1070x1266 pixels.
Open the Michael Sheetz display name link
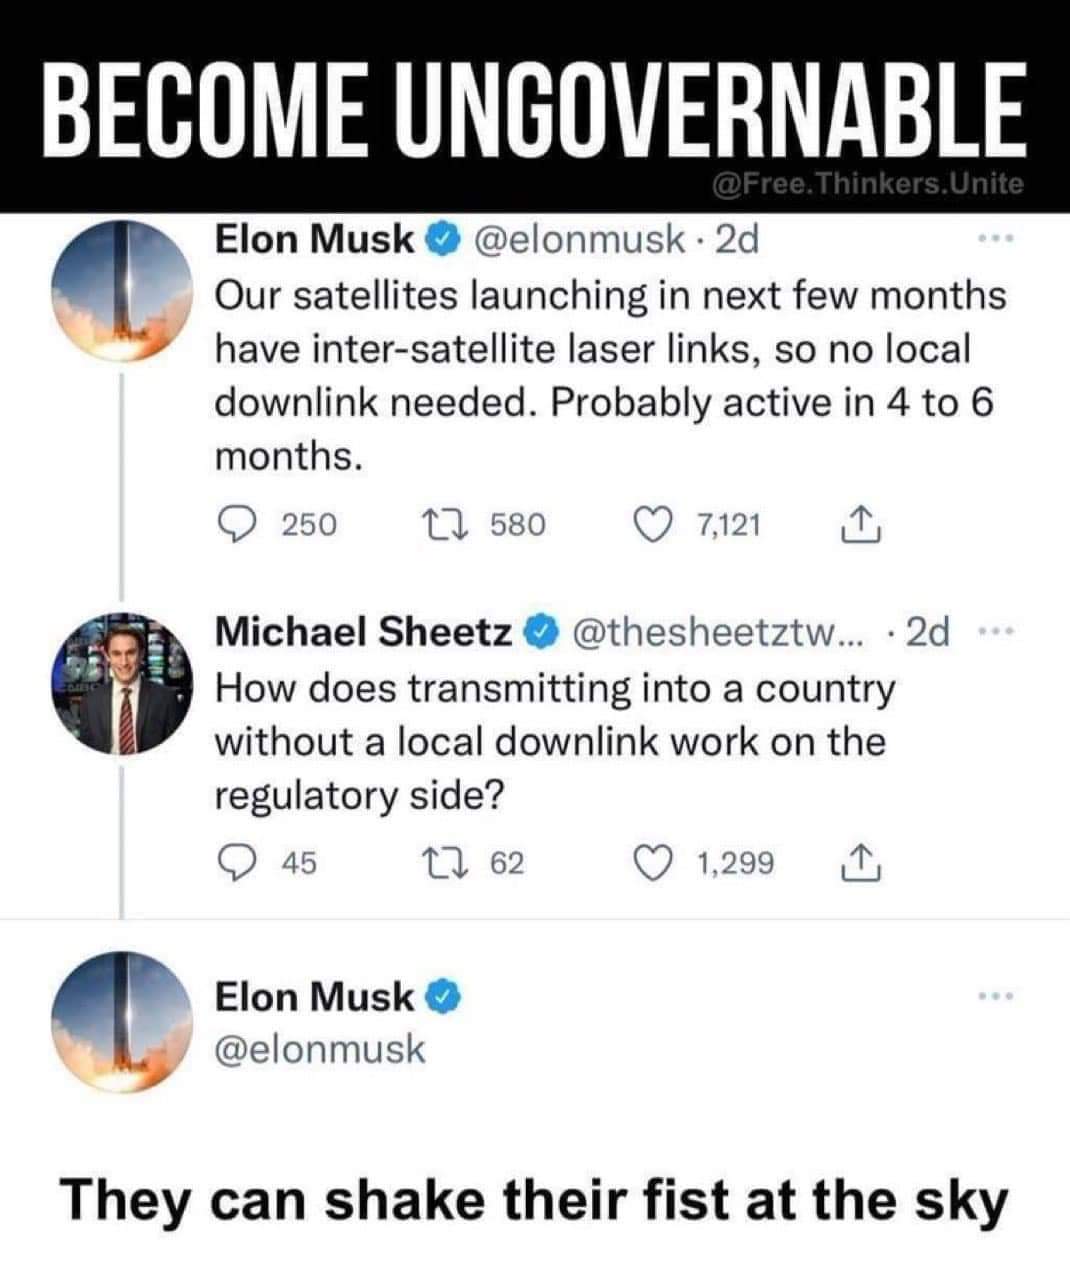365,632
